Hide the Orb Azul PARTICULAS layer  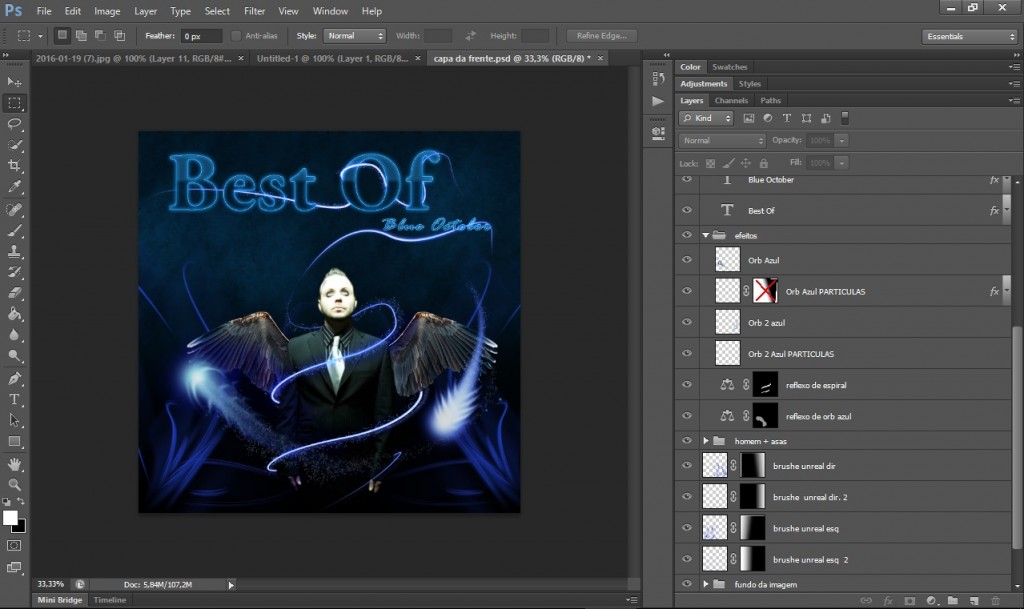pyautogui.click(x=687, y=291)
